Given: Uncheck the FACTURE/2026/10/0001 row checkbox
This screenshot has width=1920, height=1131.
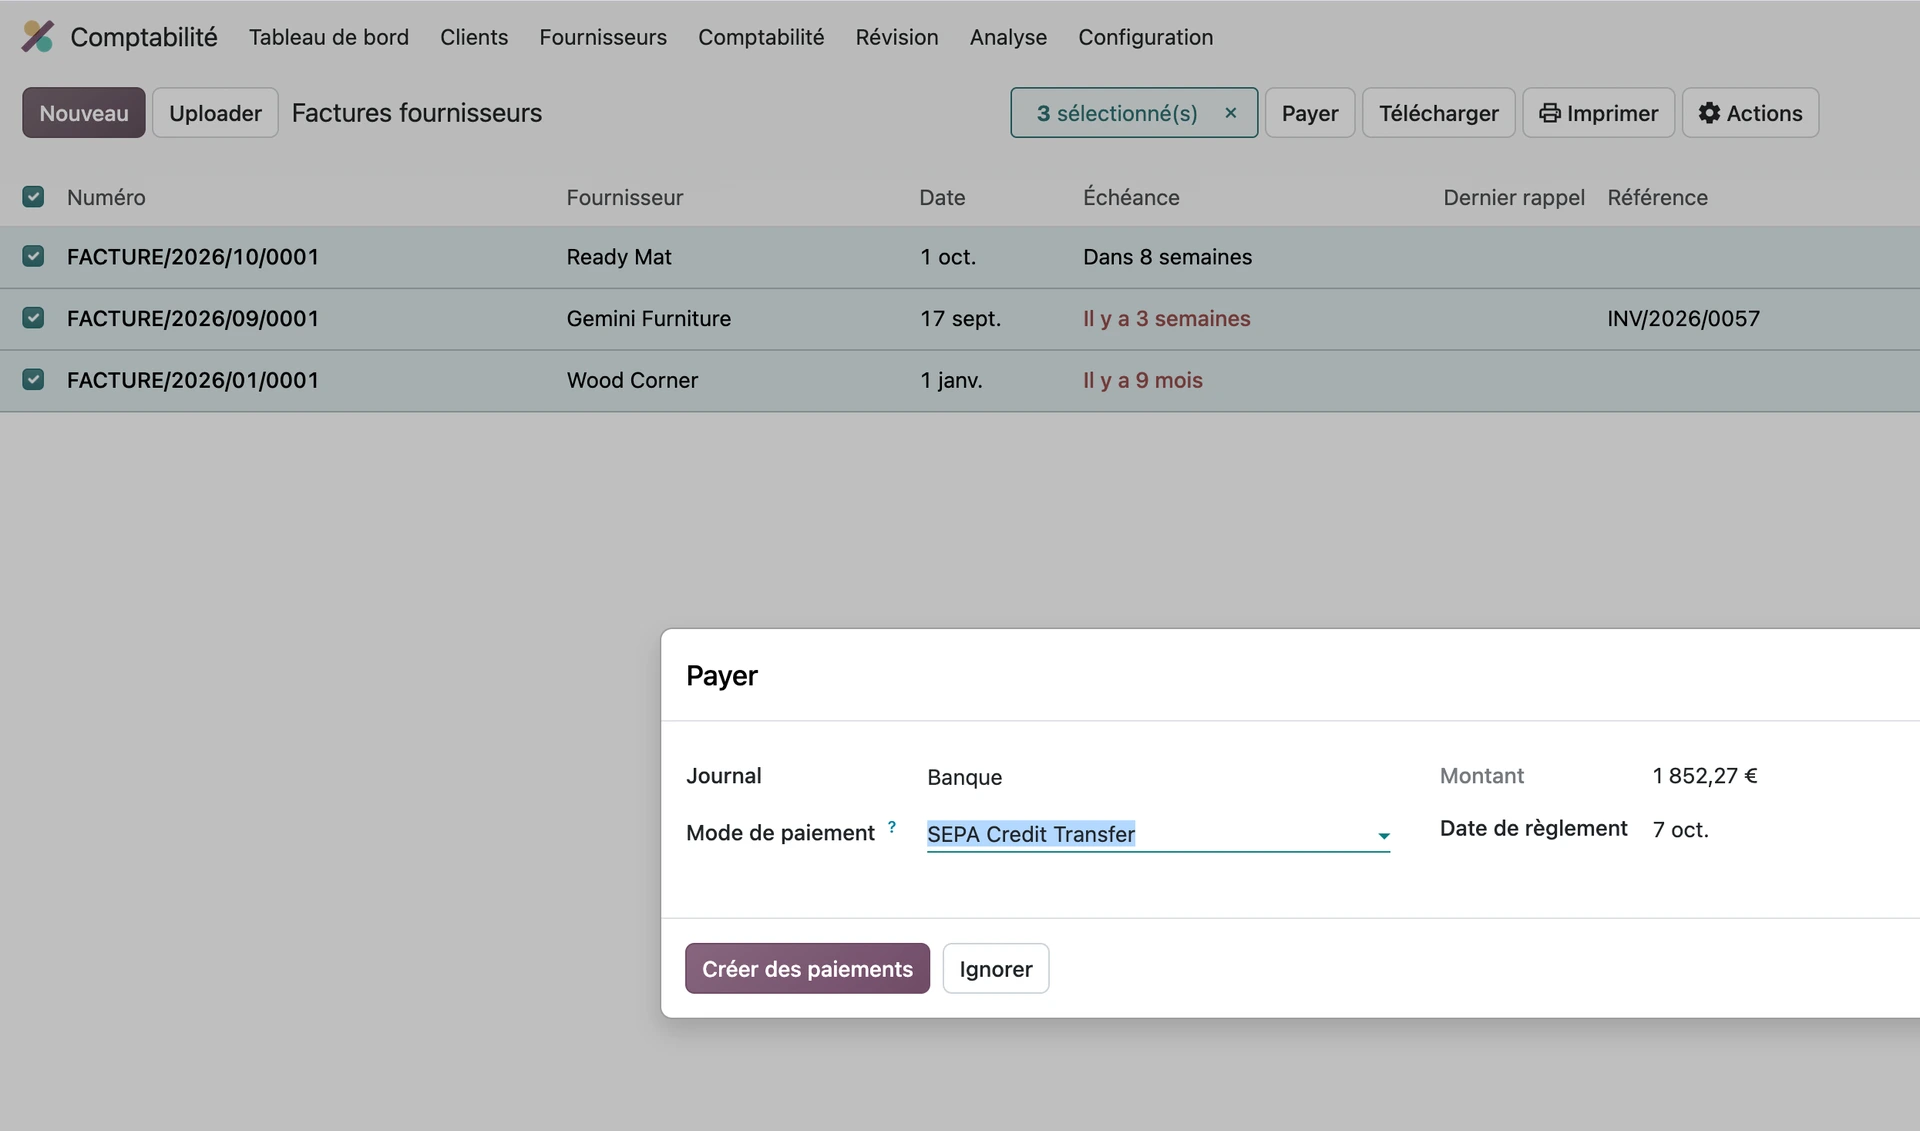Looking at the screenshot, I should 33,256.
